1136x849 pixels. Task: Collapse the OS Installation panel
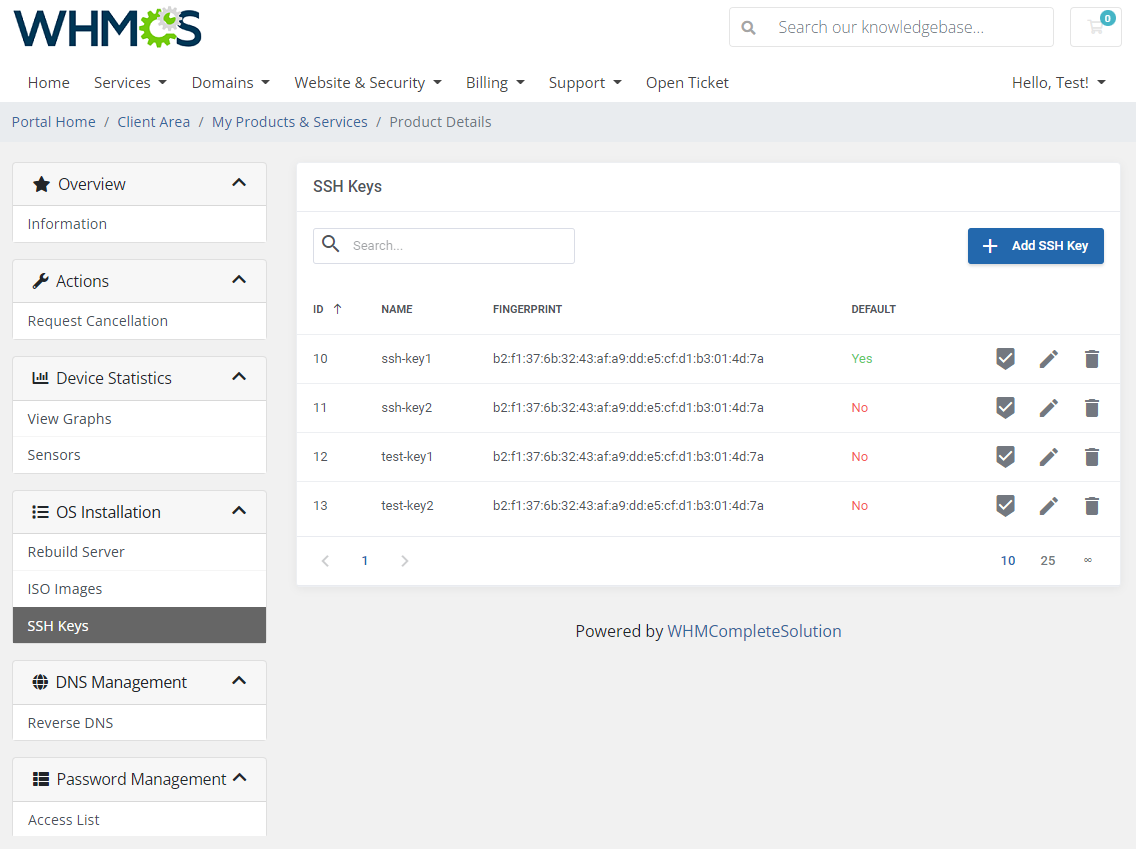pyautogui.click(x=239, y=510)
